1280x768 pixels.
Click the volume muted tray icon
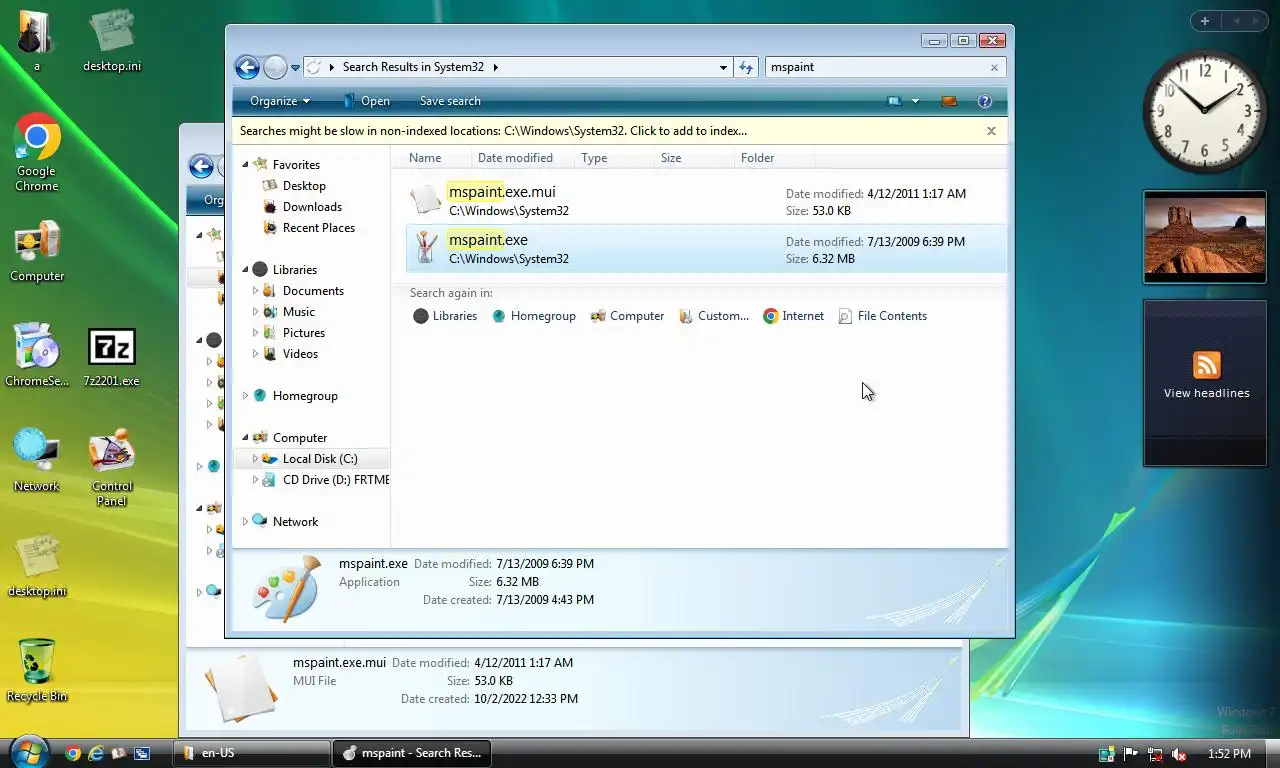click(1179, 754)
